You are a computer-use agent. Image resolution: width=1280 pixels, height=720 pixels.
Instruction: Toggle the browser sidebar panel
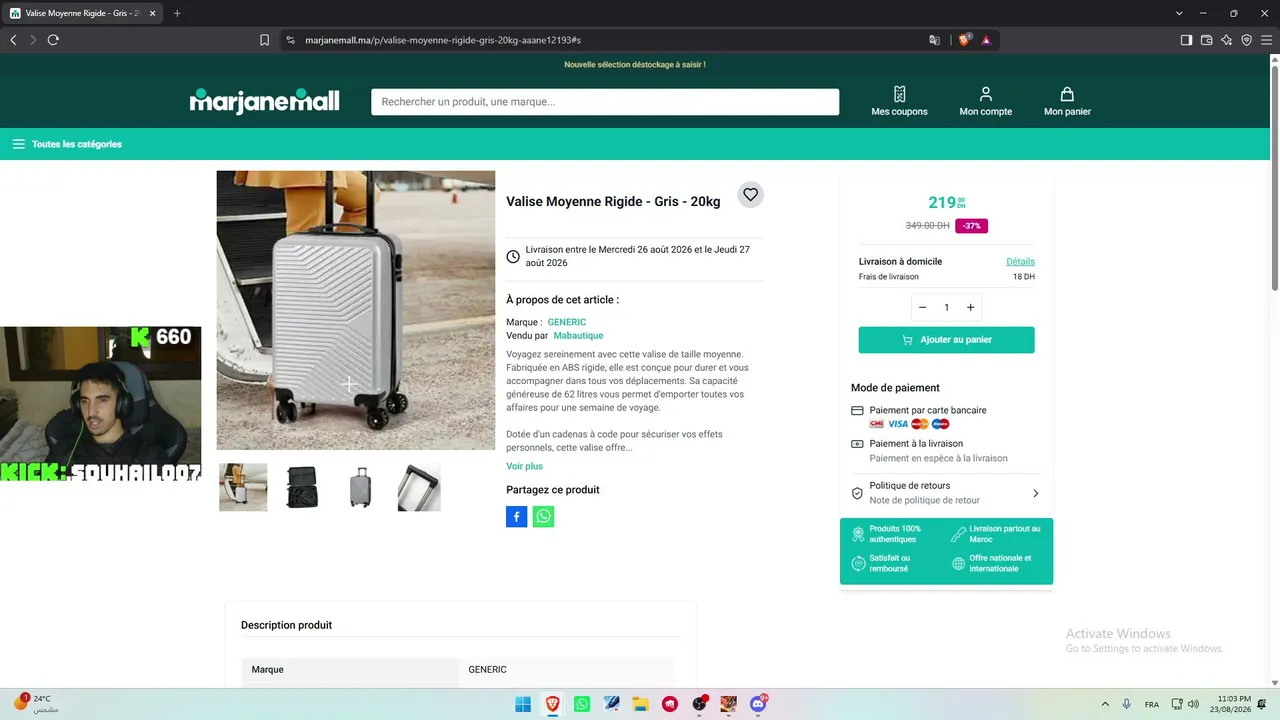pyautogui.click(x=1186, y=40)
